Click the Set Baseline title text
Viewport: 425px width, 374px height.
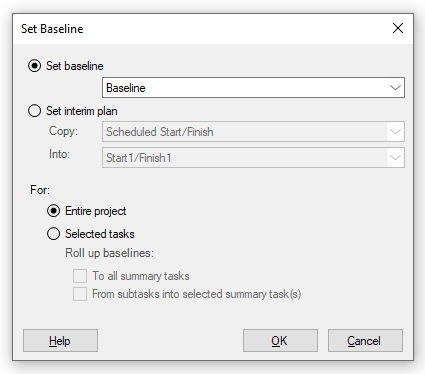(52, 29)
